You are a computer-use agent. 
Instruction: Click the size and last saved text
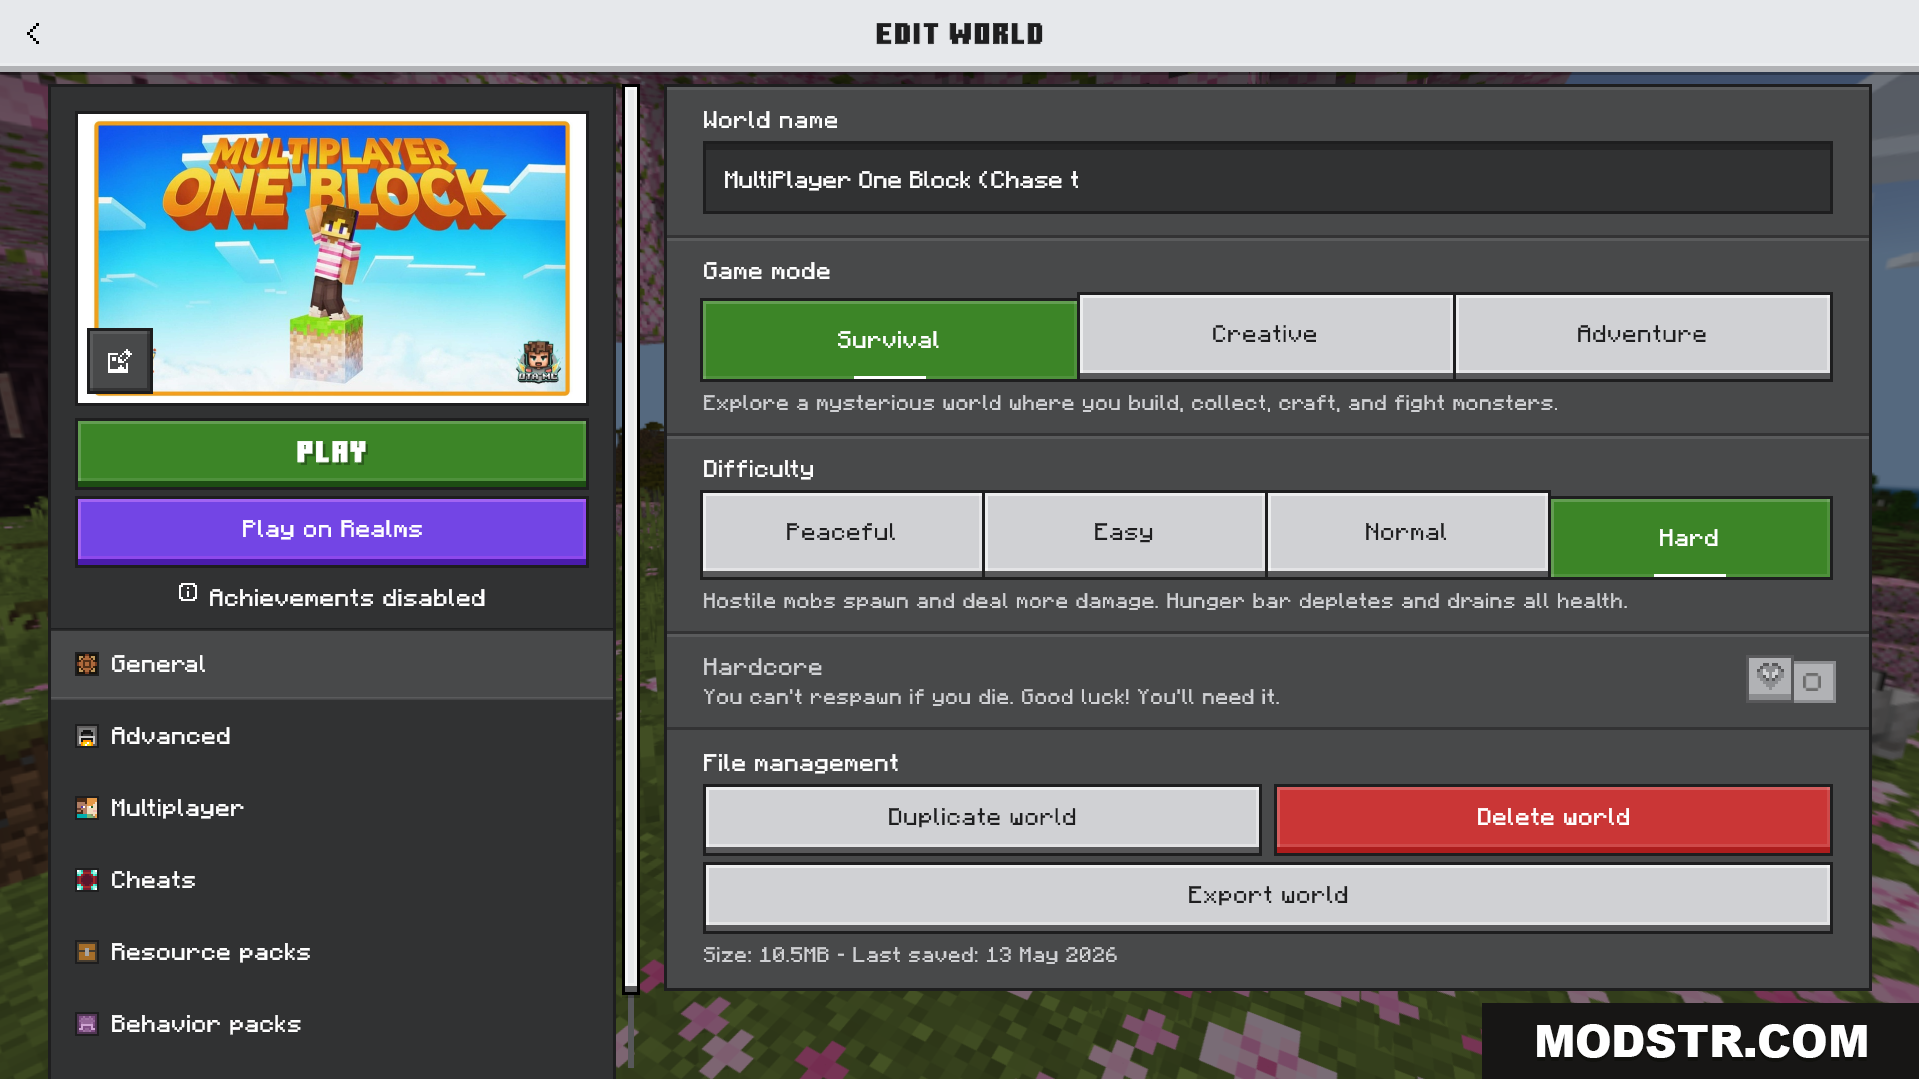click(910, 955)
